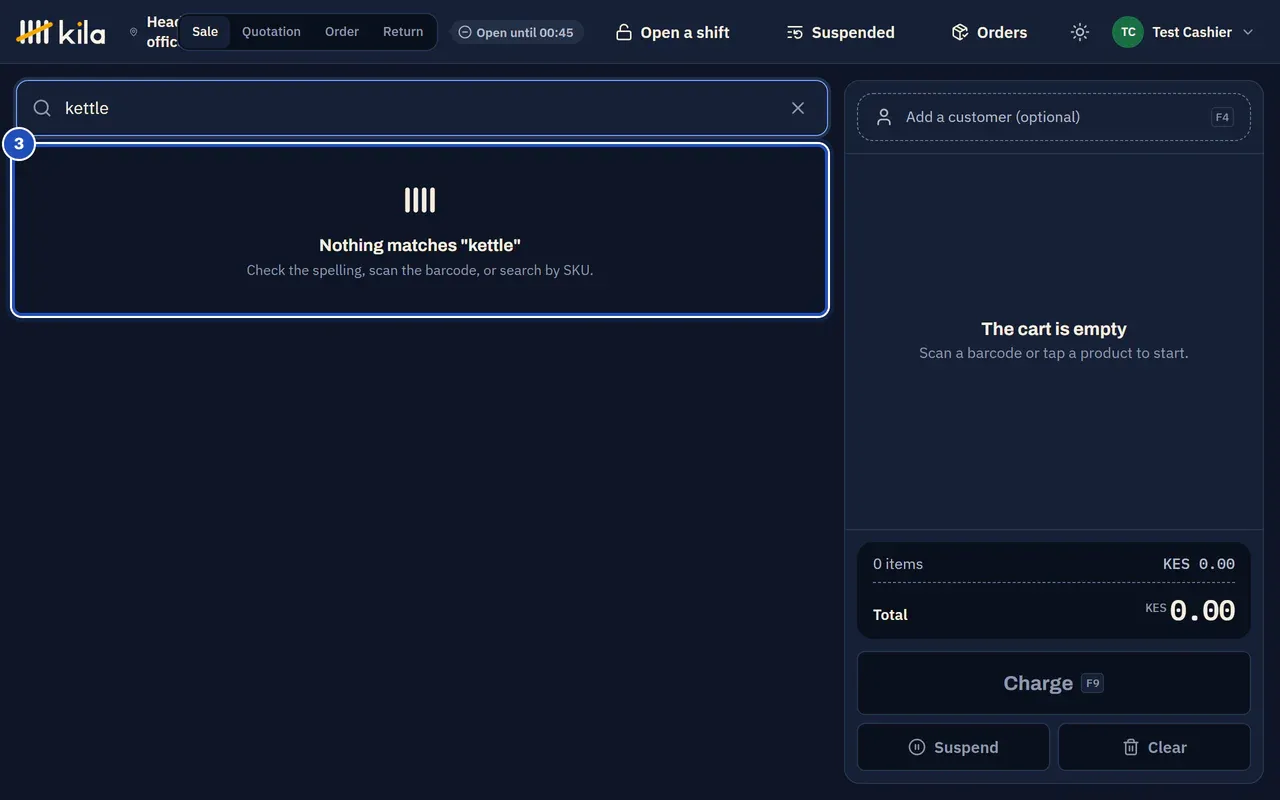Click the Open until 00:45 badge
Screen dimensions: 1280x800
516,32
